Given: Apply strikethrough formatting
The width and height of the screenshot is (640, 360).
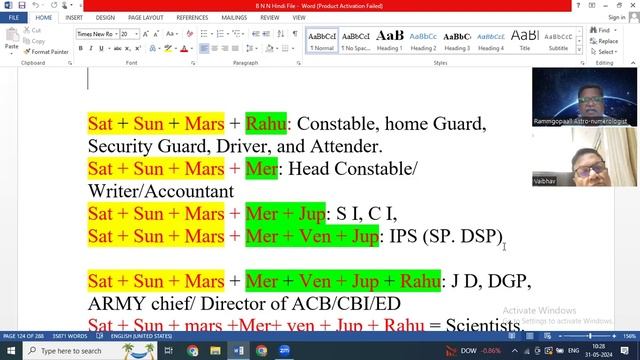Looking at the screenshot, I should (x=118, y=49).
